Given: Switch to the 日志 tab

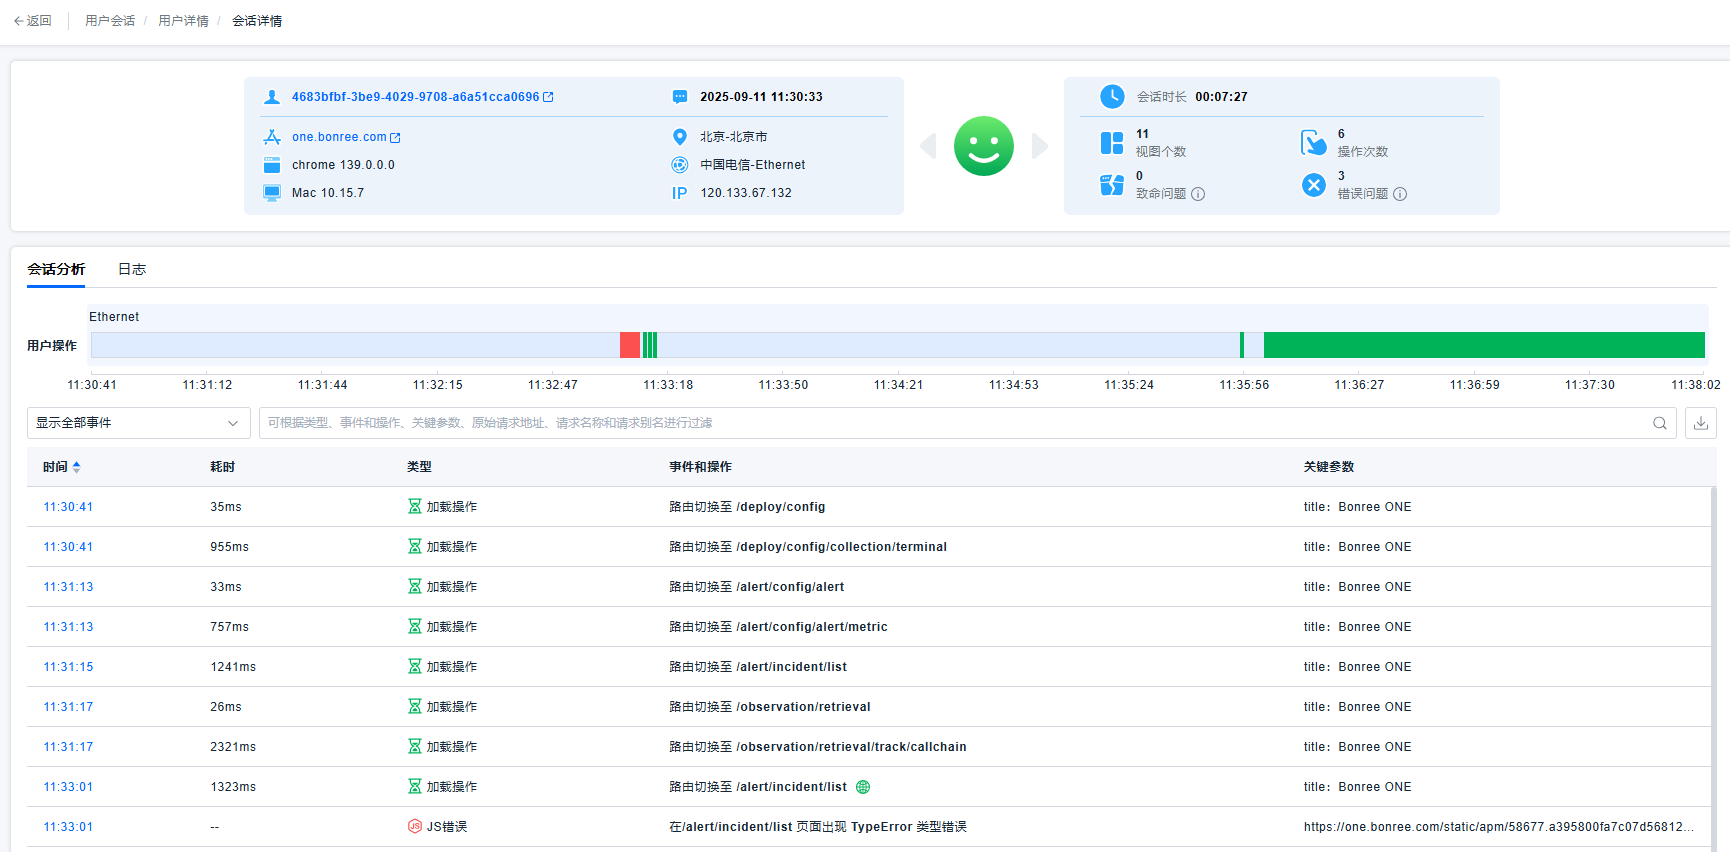Looking at the screenshot, I should 132,269.
